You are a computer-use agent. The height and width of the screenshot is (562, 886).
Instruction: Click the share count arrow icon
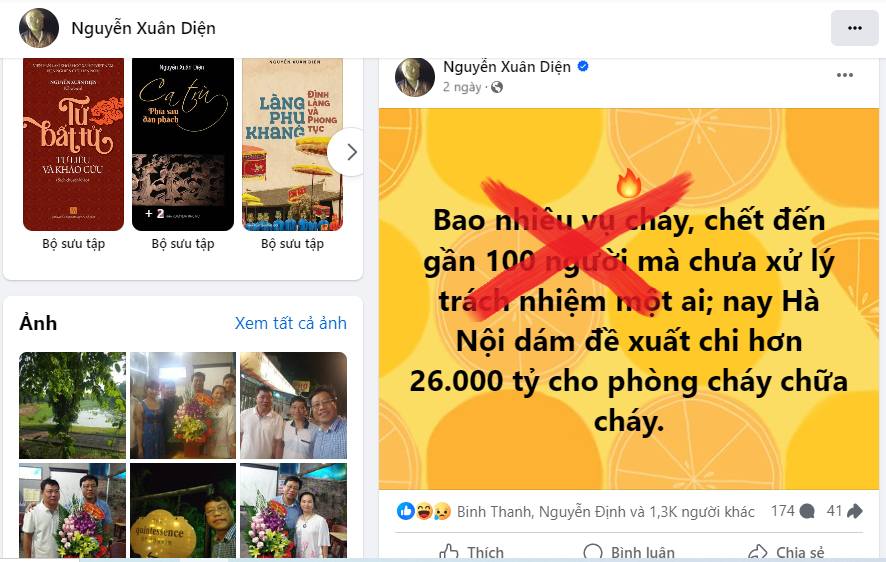pos(854,511)
